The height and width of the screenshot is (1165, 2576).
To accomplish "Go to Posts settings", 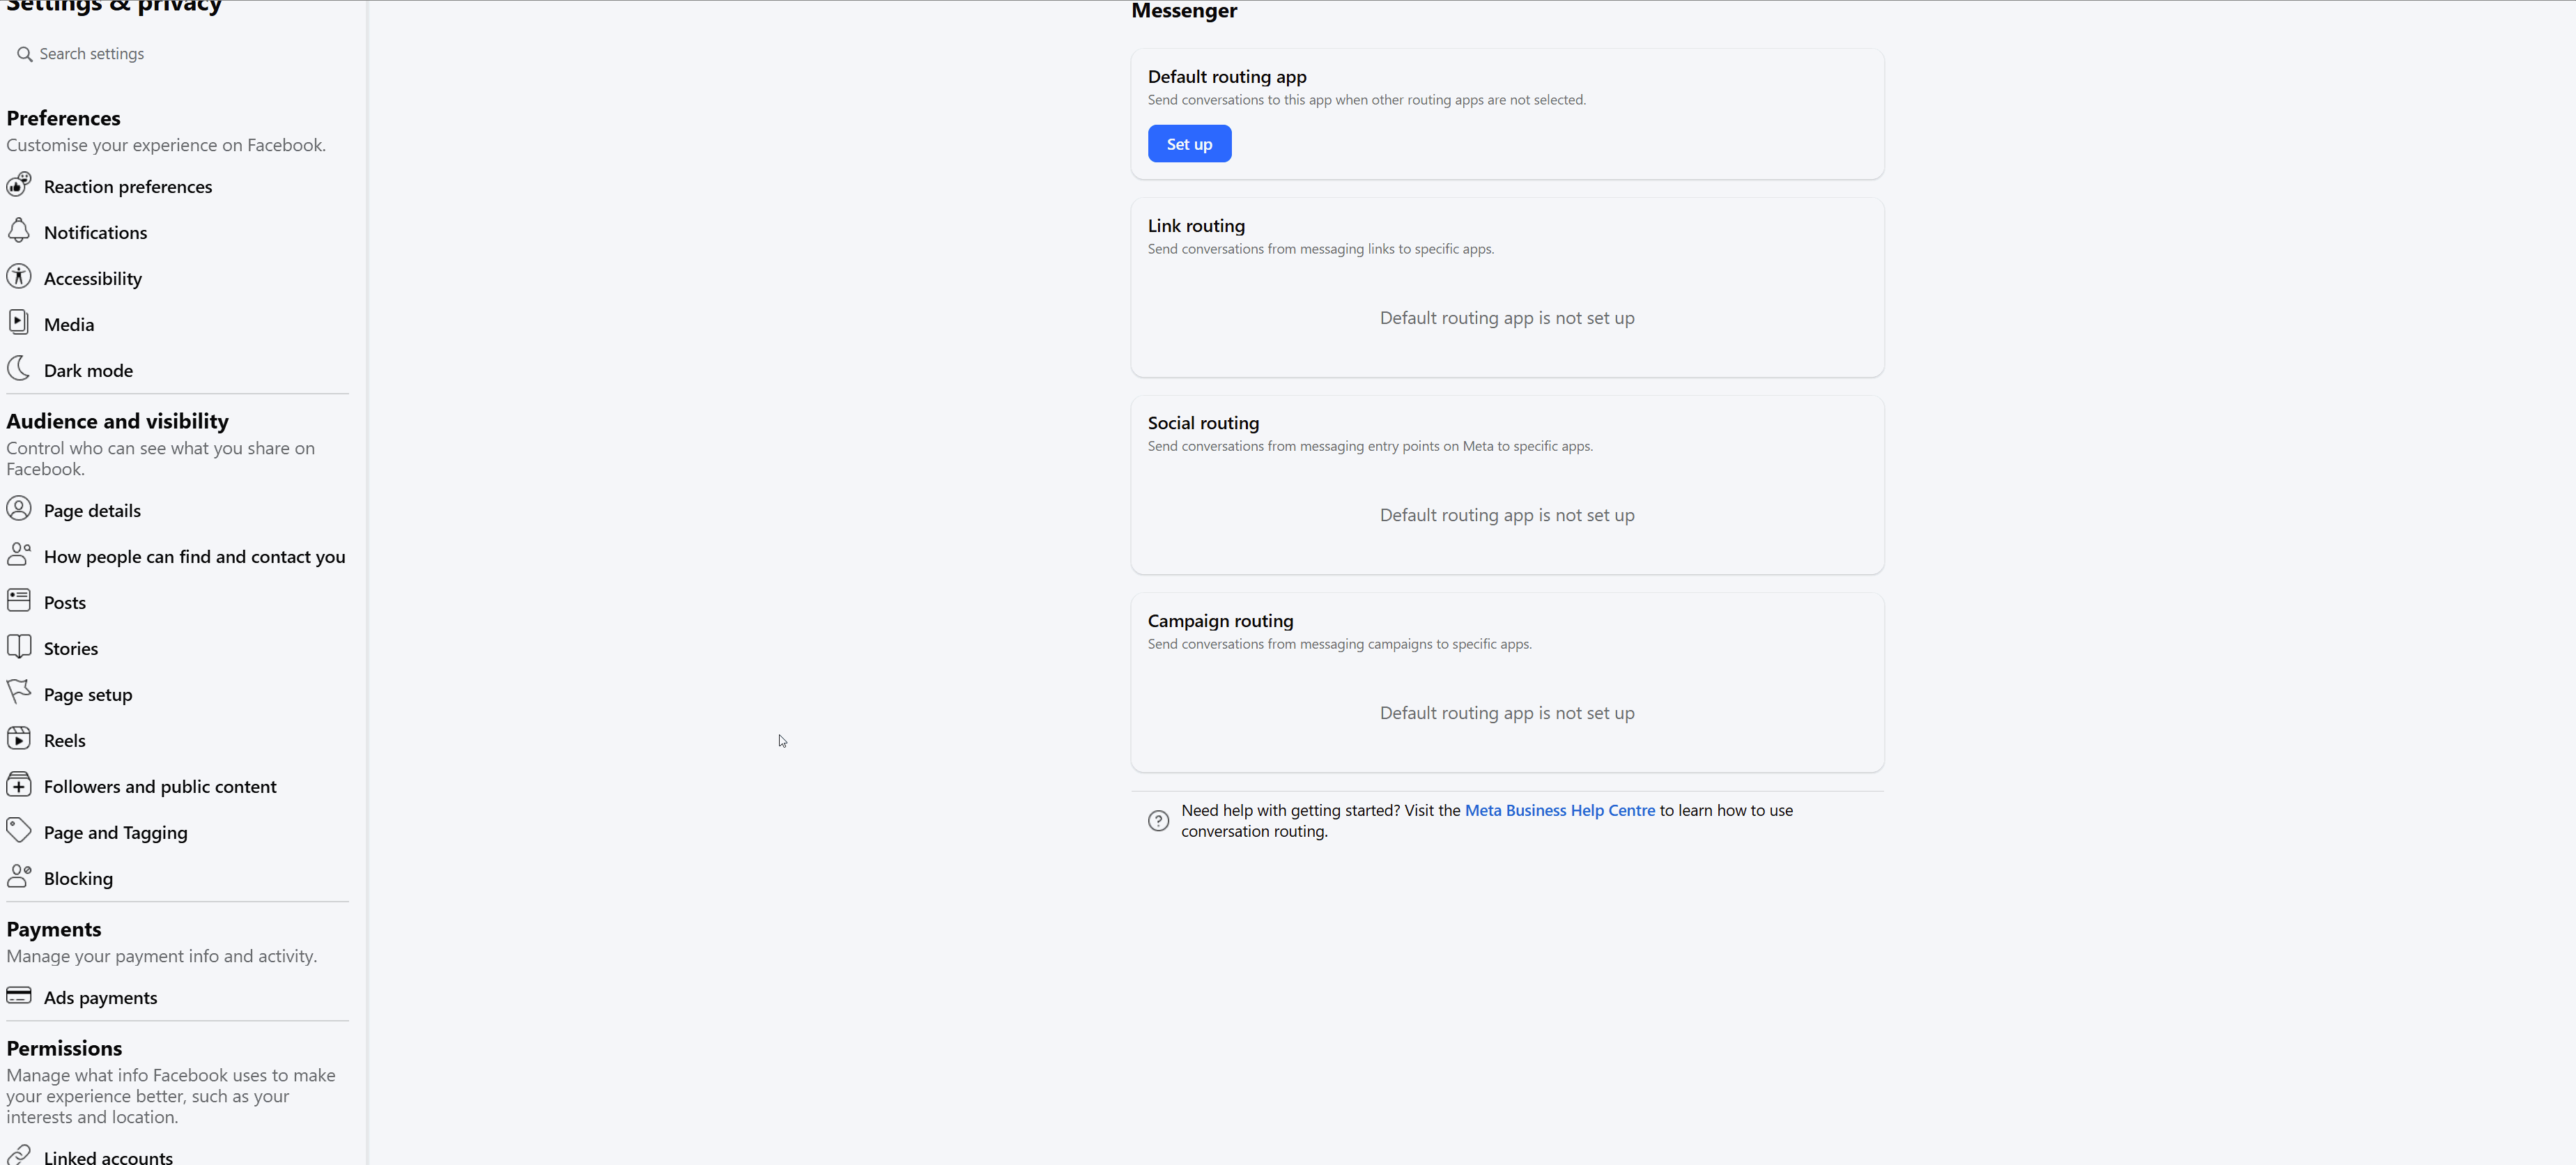I will tap(65, 603).
